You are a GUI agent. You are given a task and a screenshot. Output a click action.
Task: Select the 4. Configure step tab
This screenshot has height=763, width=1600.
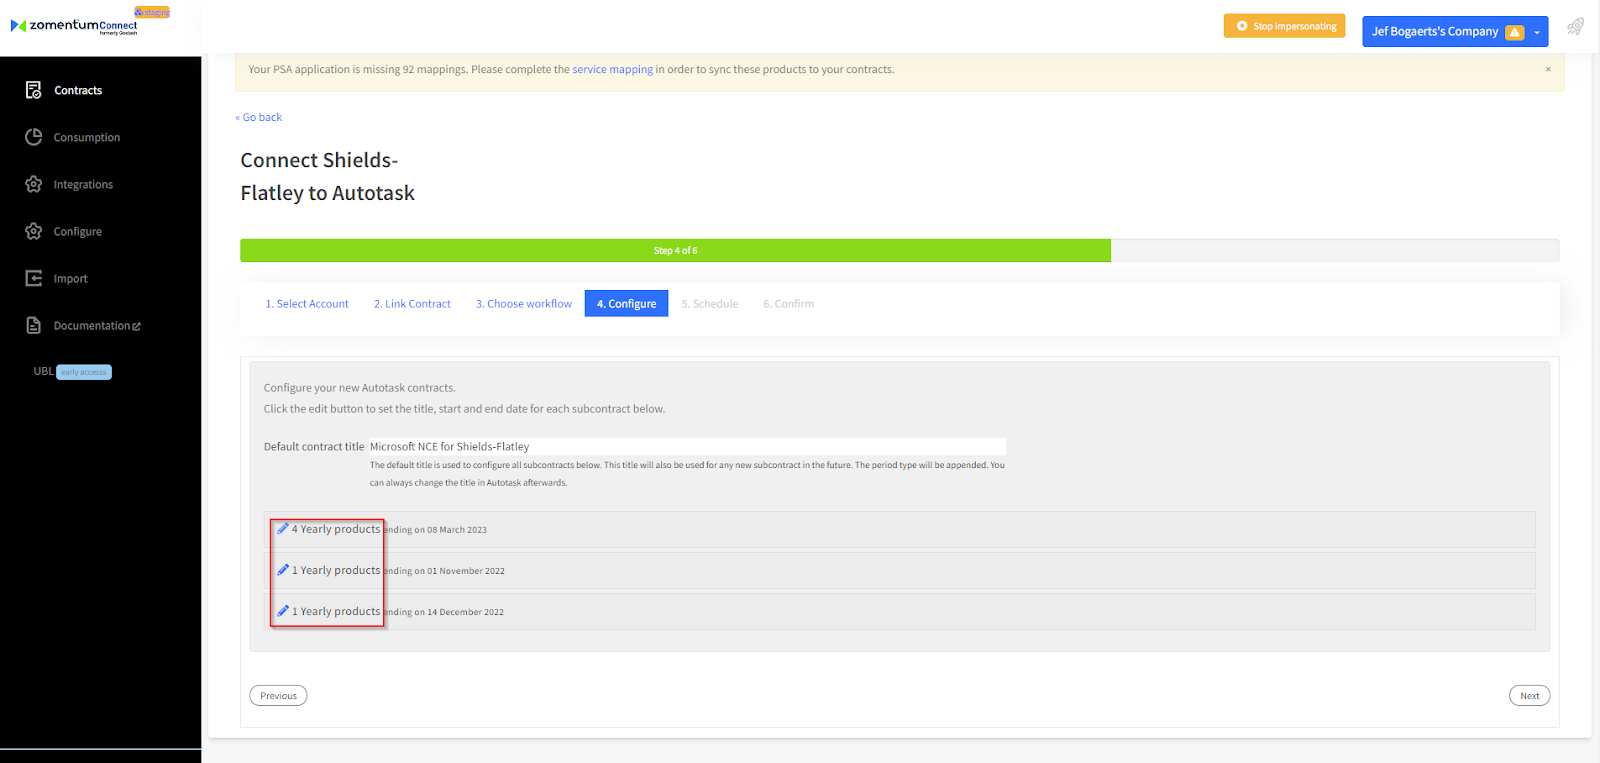626,304
